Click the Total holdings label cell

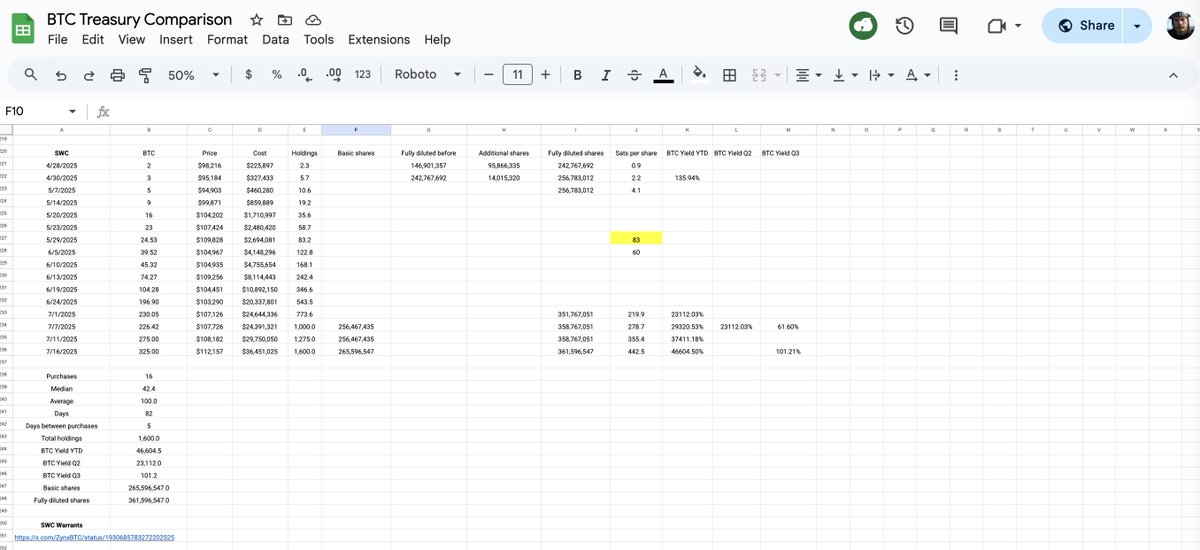point(62,438)
